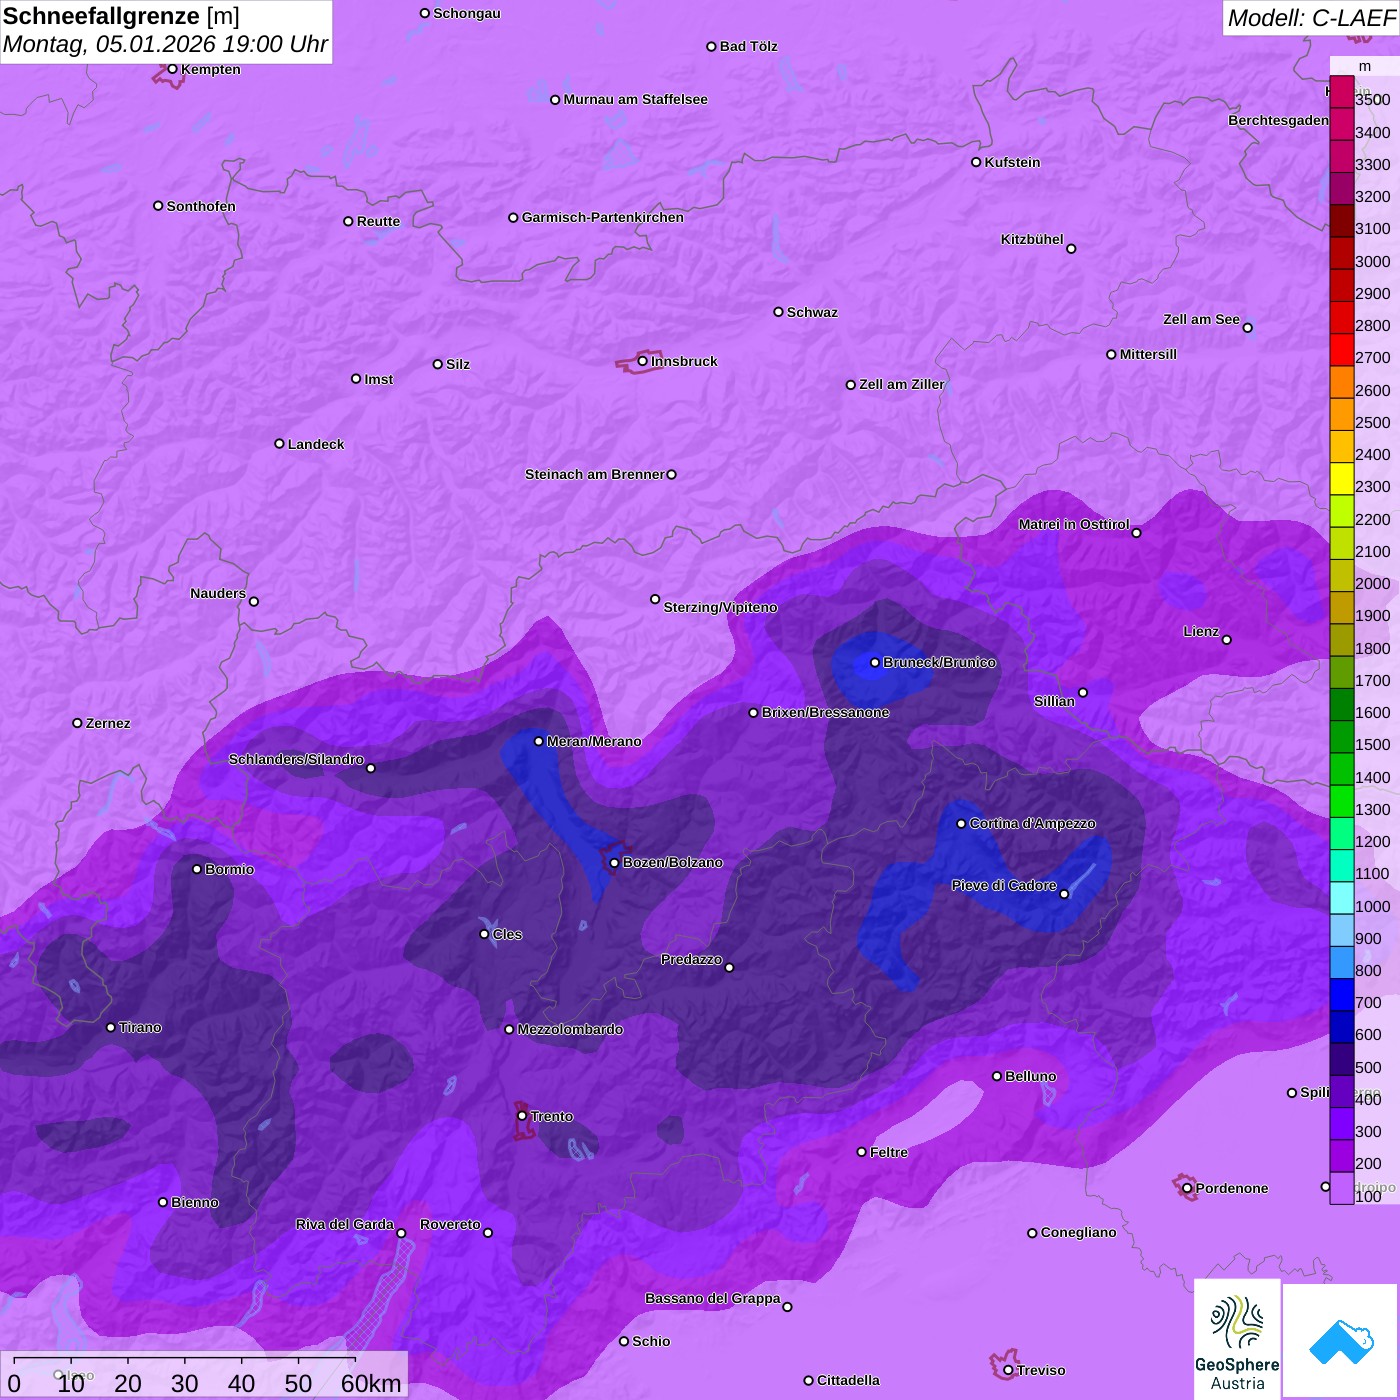Click the Cittadella label

click(x=848, y=1380)
